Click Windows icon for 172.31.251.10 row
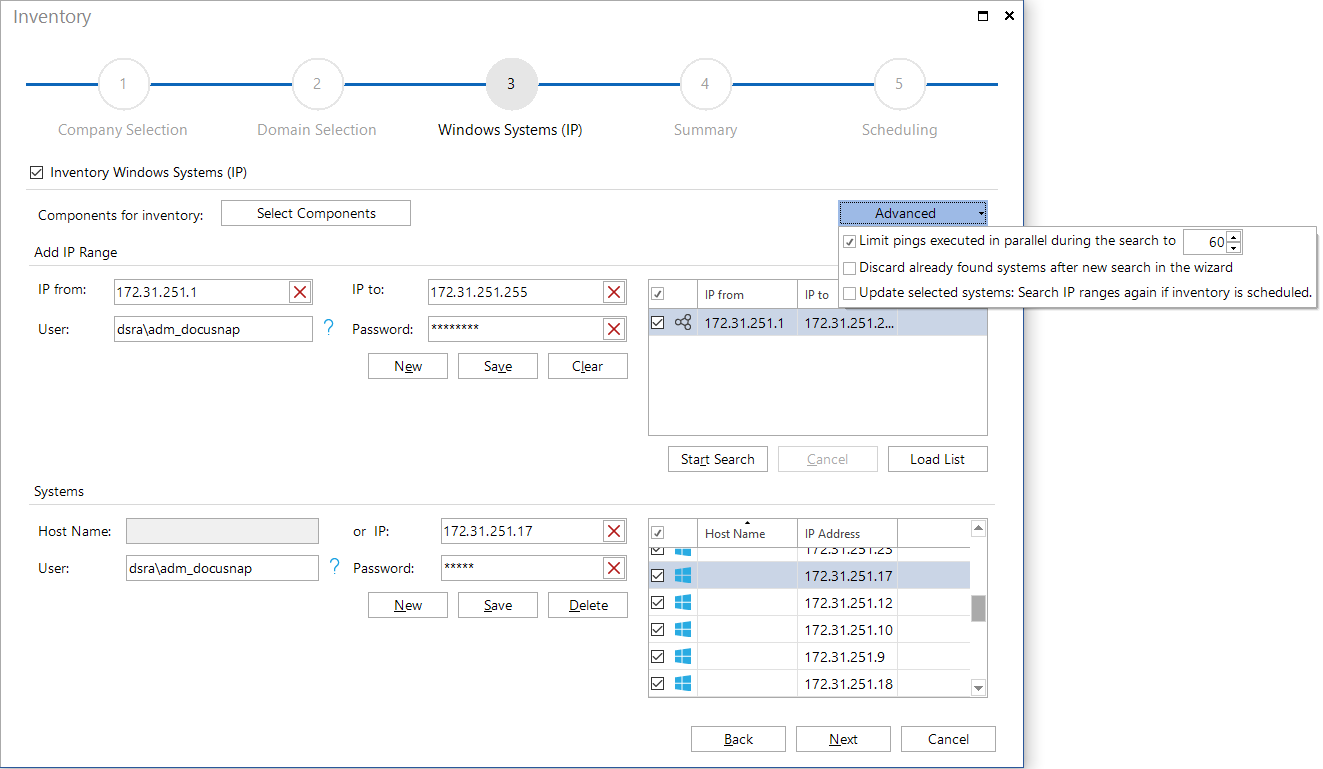 coord(683,630)
